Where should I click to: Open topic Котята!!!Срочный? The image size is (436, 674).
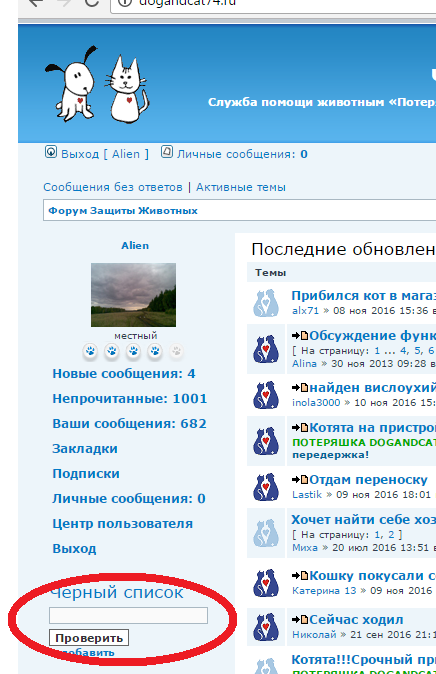[x=364, y=659]
